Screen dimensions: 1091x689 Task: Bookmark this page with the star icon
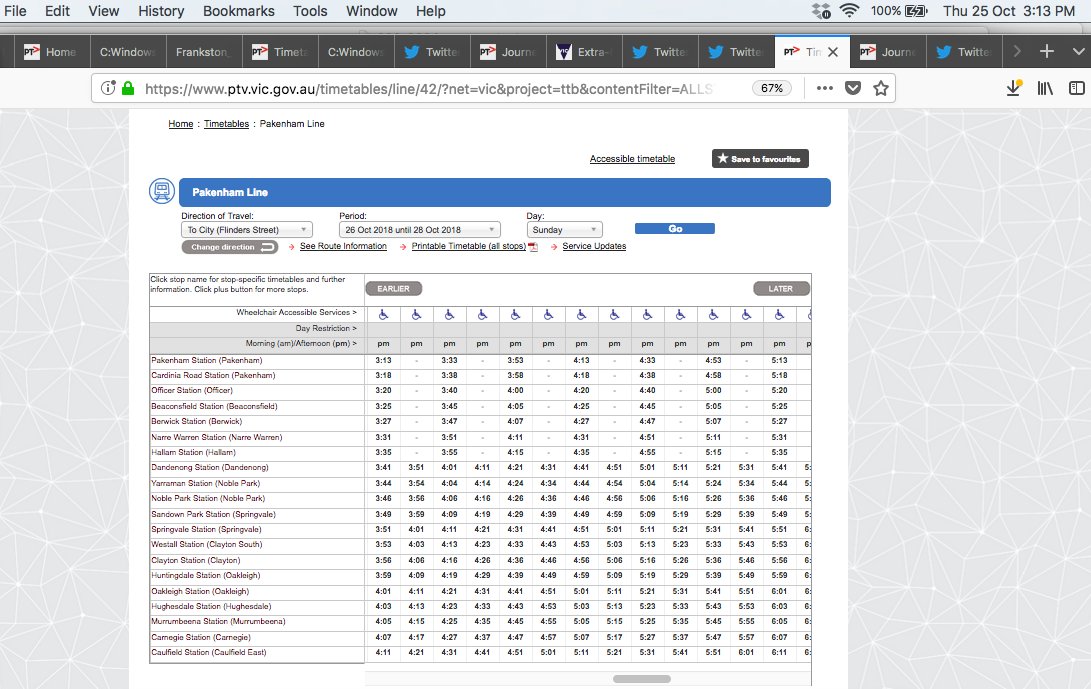pyautogui.click(x=881, y=88)
